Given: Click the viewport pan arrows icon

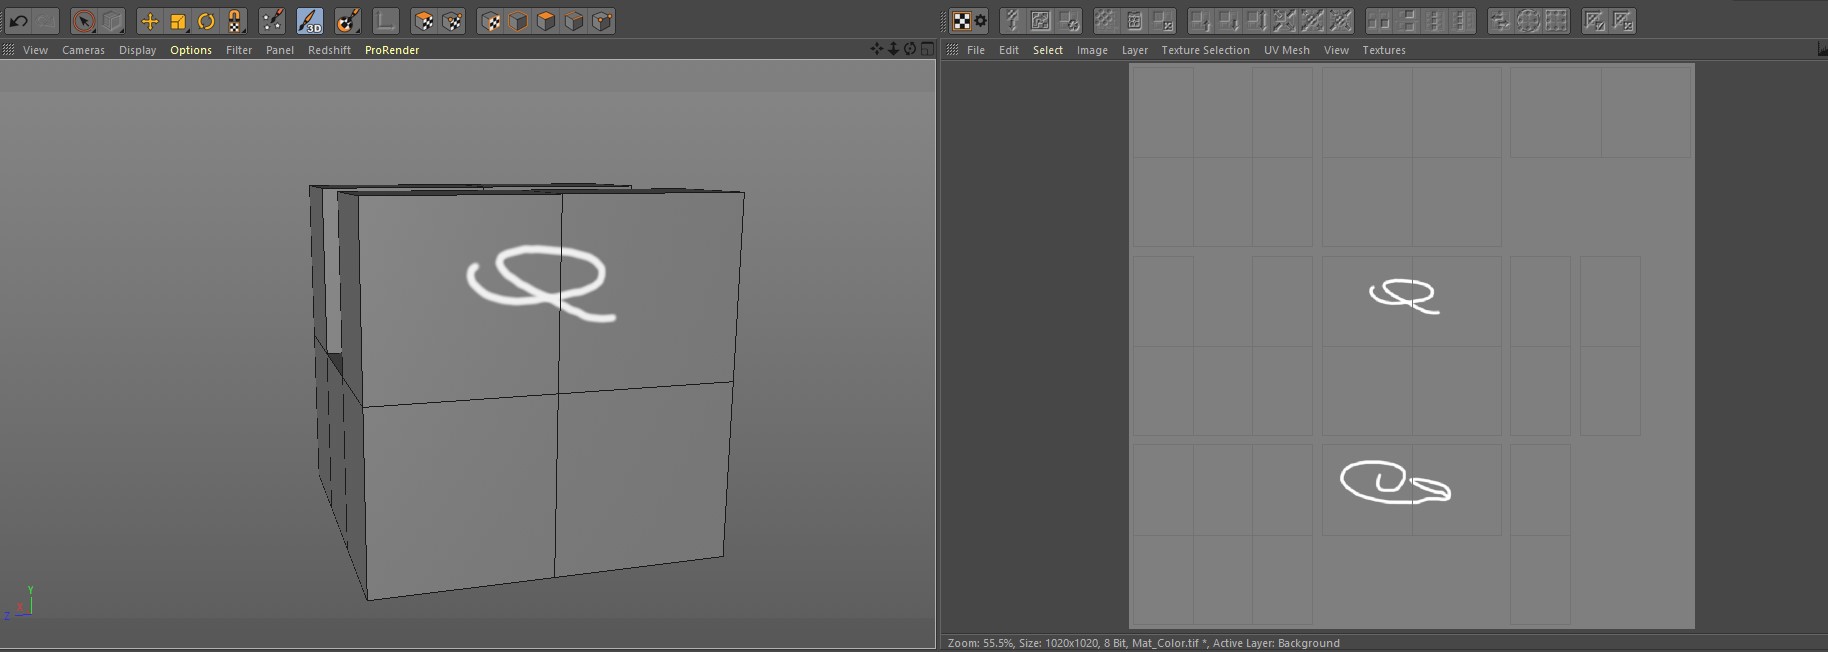Looking at the screenshot, I should tap(877, 49).
